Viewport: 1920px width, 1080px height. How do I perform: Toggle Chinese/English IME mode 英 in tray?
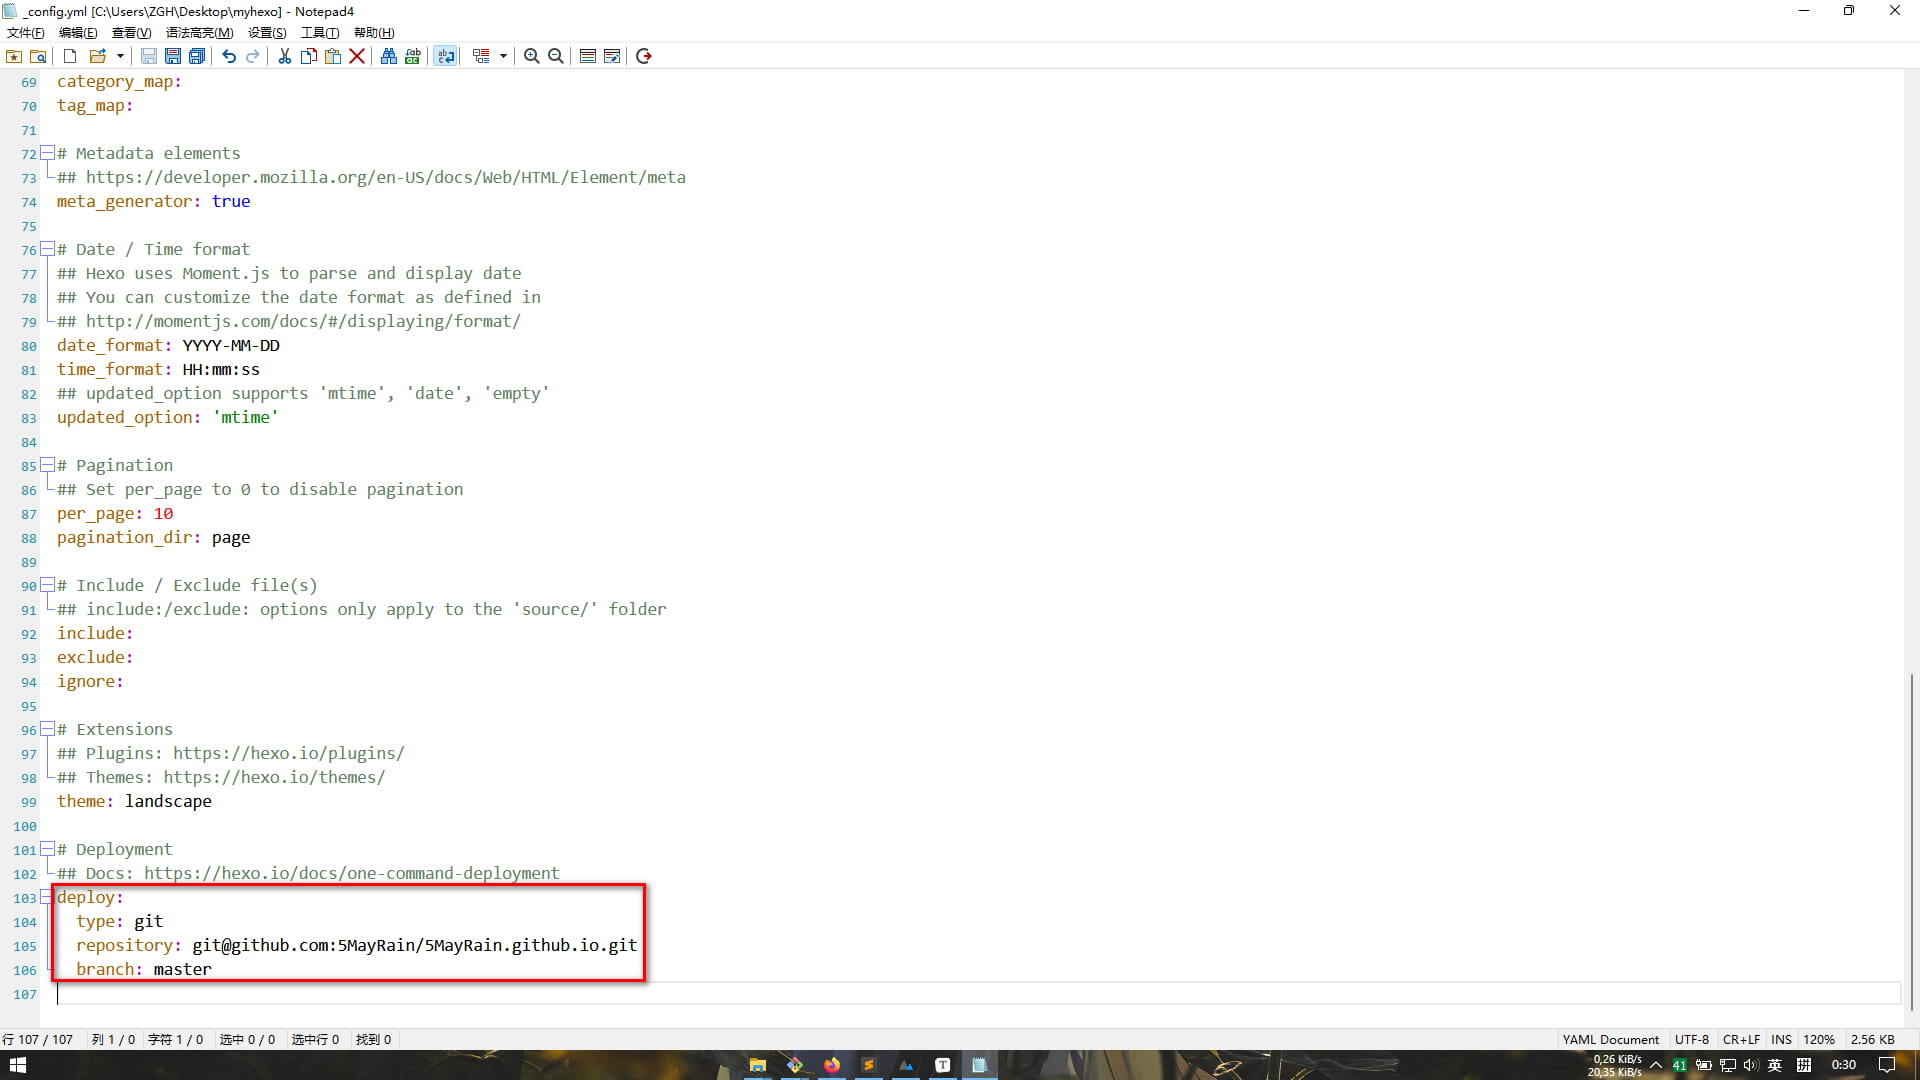(x=1775, y=1065)
